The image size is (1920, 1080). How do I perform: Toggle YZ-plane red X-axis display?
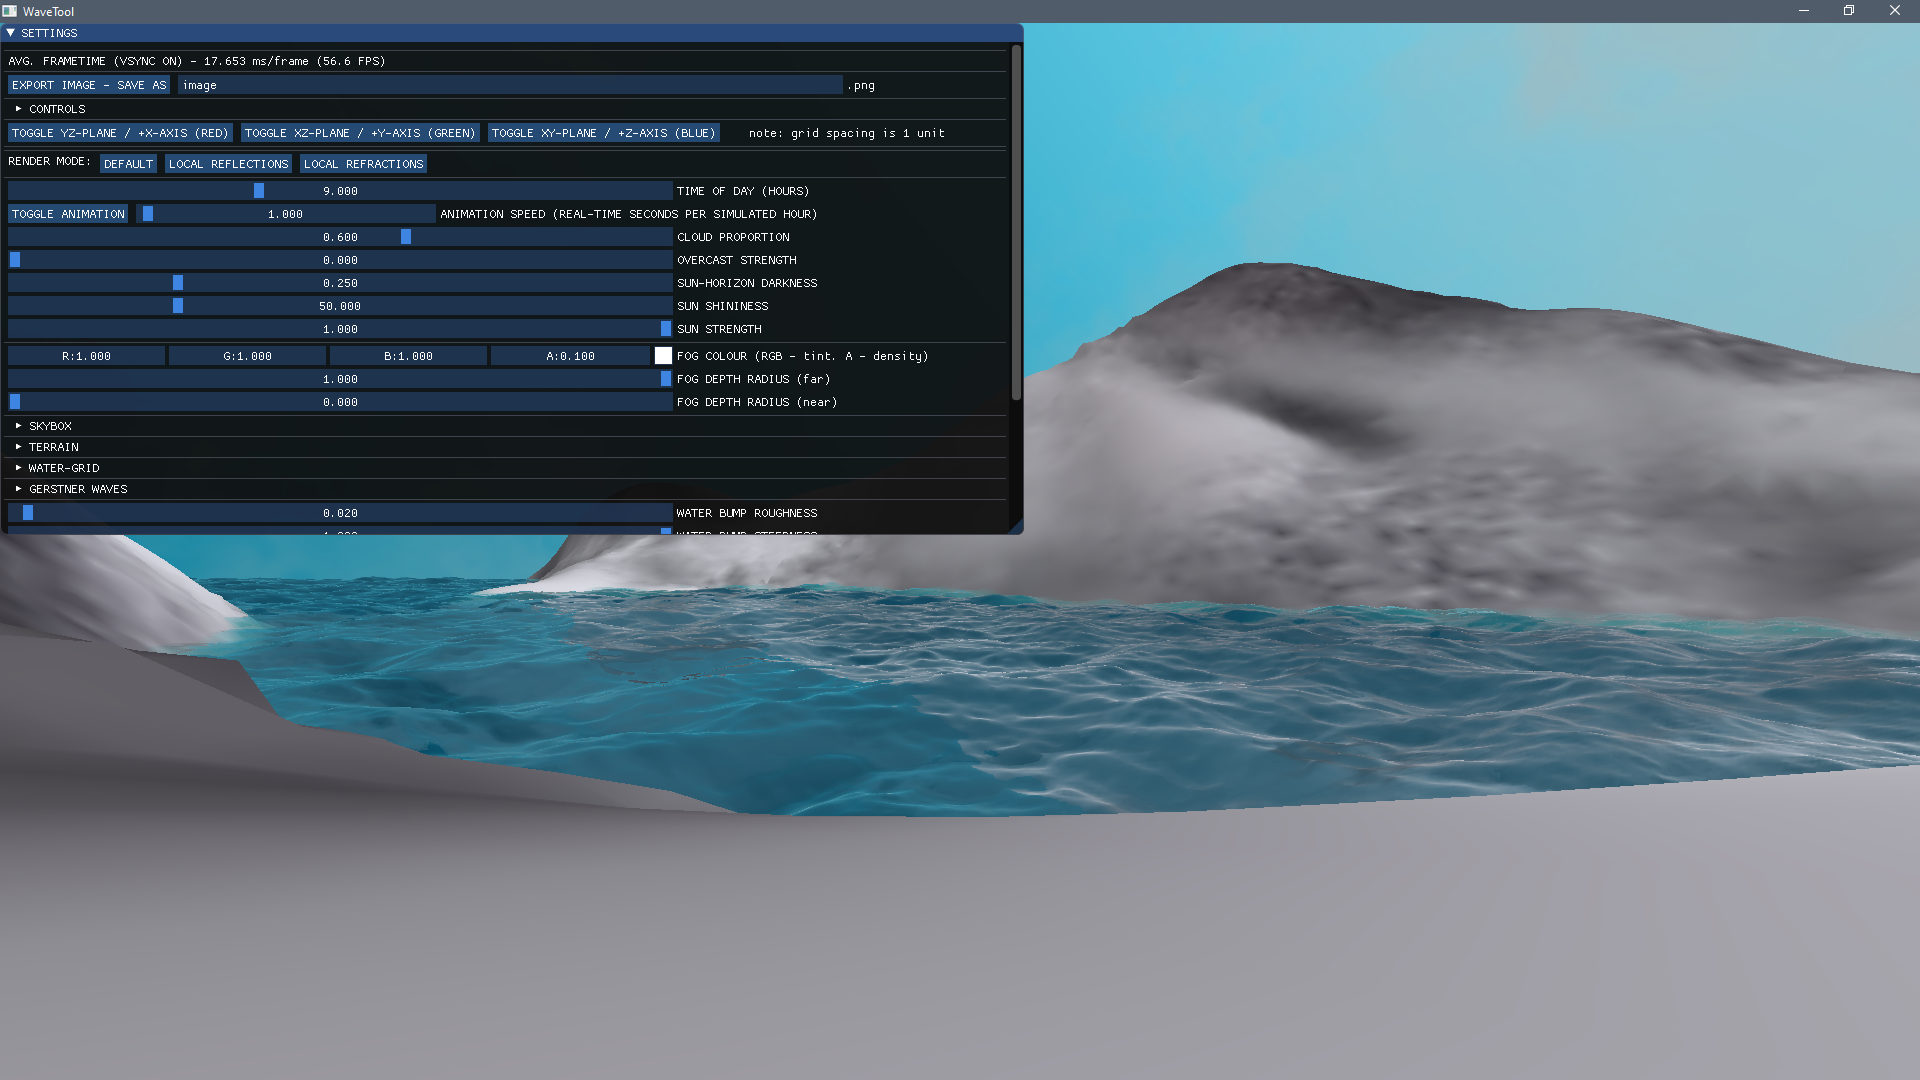120,133
